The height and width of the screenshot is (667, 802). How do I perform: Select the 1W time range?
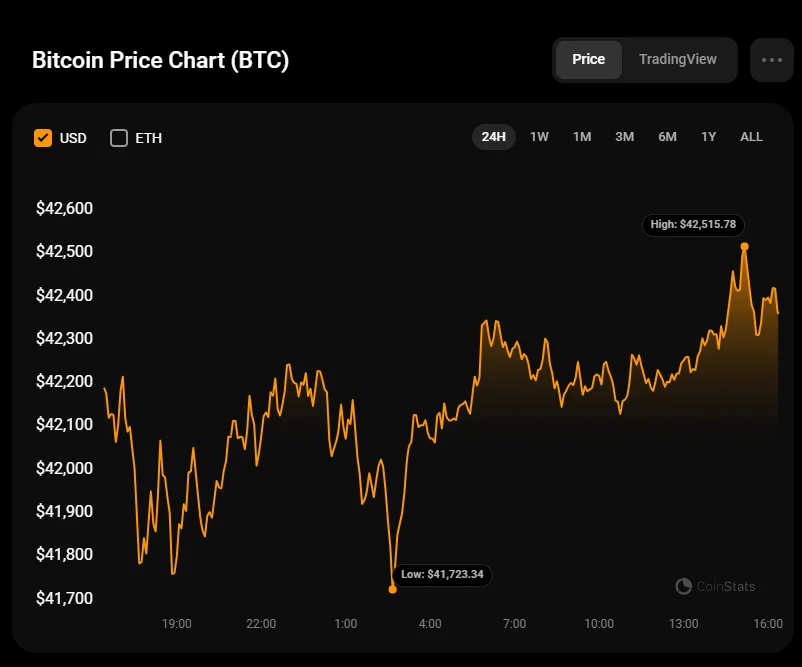pyautogui.click(x=539, y=137)
